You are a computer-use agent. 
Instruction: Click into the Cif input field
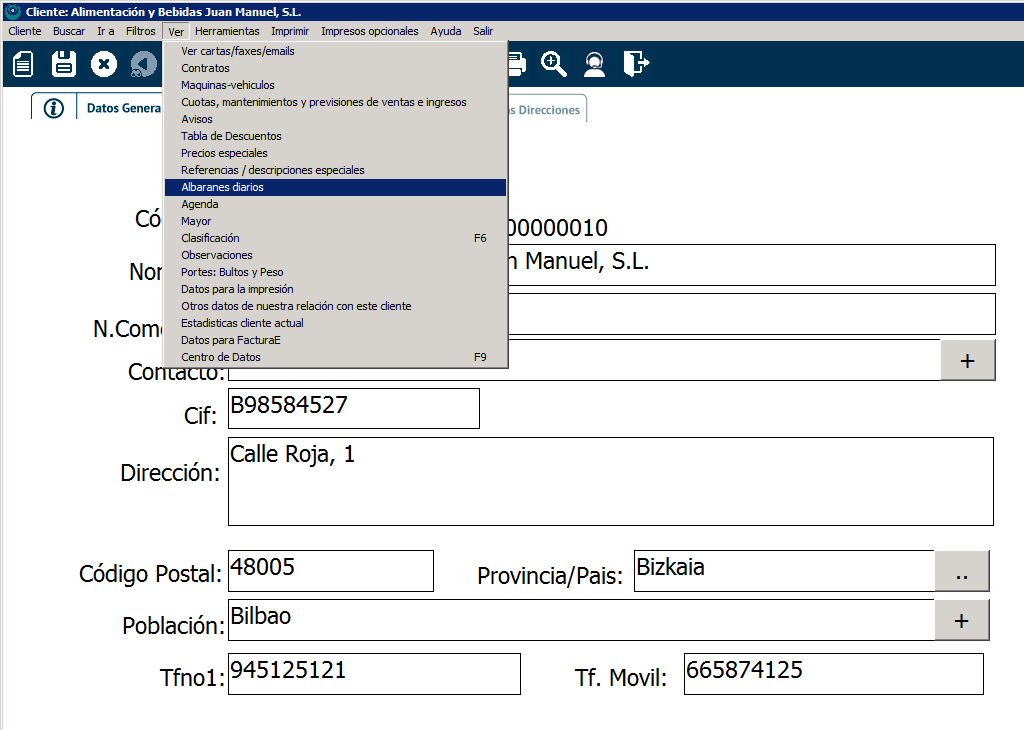[354, 408]
